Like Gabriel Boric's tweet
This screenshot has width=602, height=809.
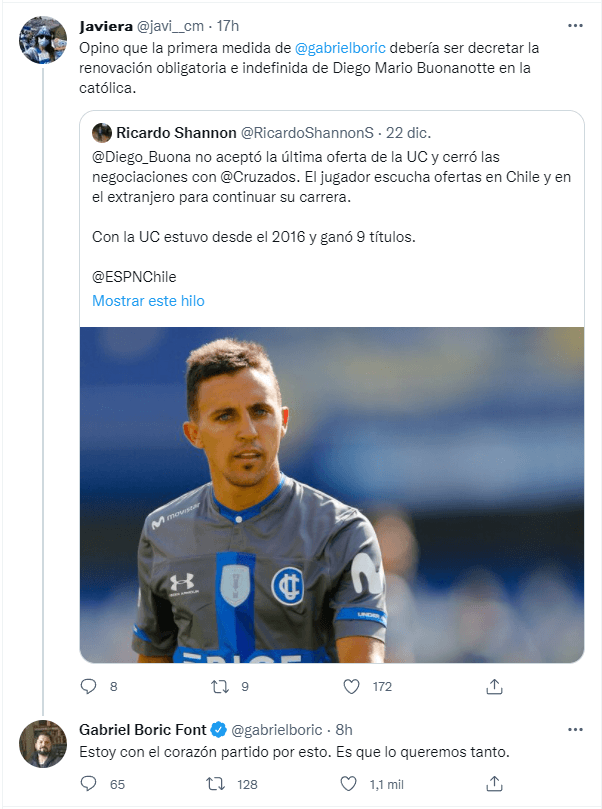point(351,784)
